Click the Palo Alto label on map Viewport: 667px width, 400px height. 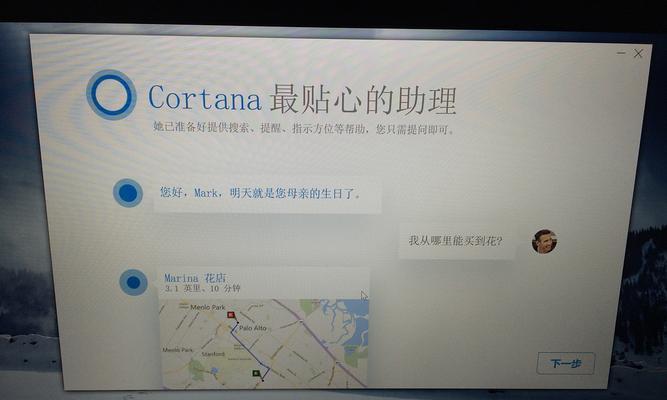(x=253, y=328)
